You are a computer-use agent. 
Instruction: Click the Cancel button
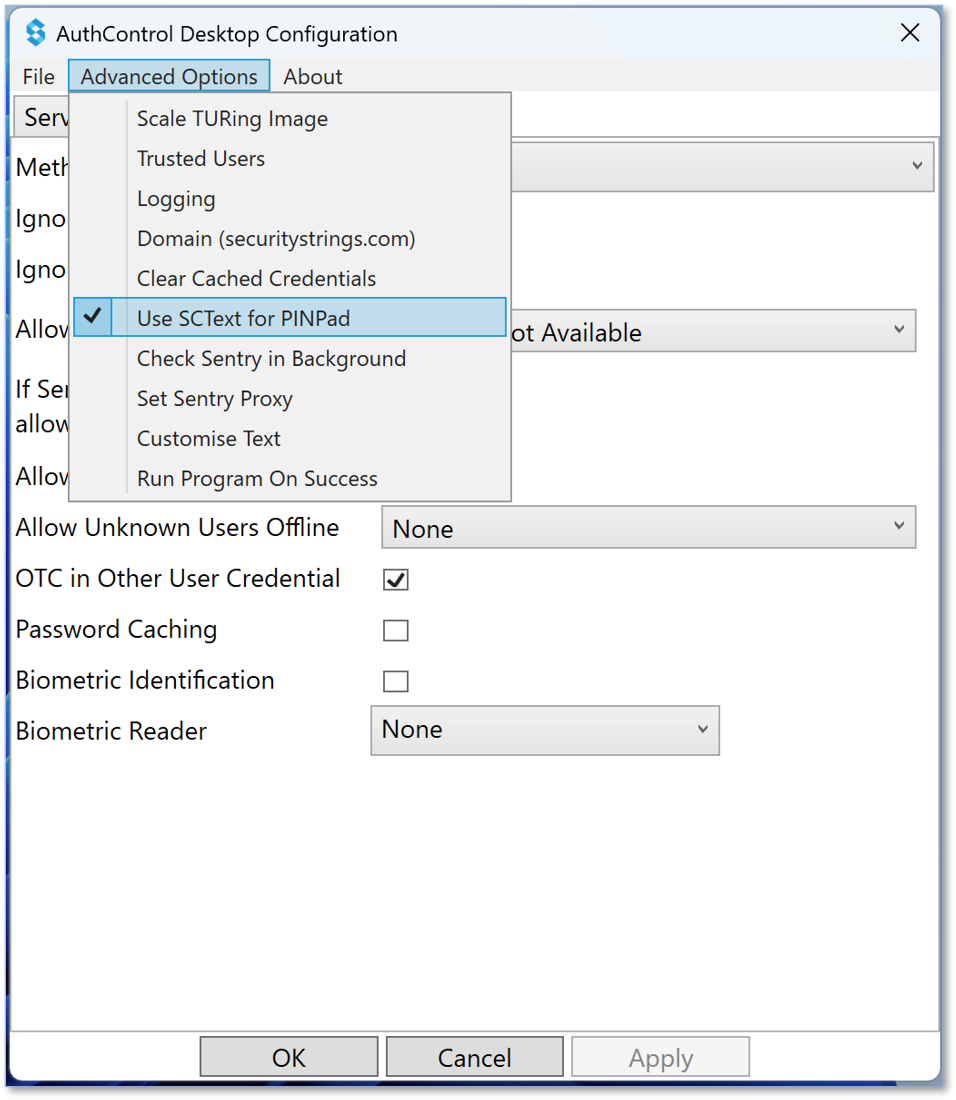click(x=475, y=1057)
